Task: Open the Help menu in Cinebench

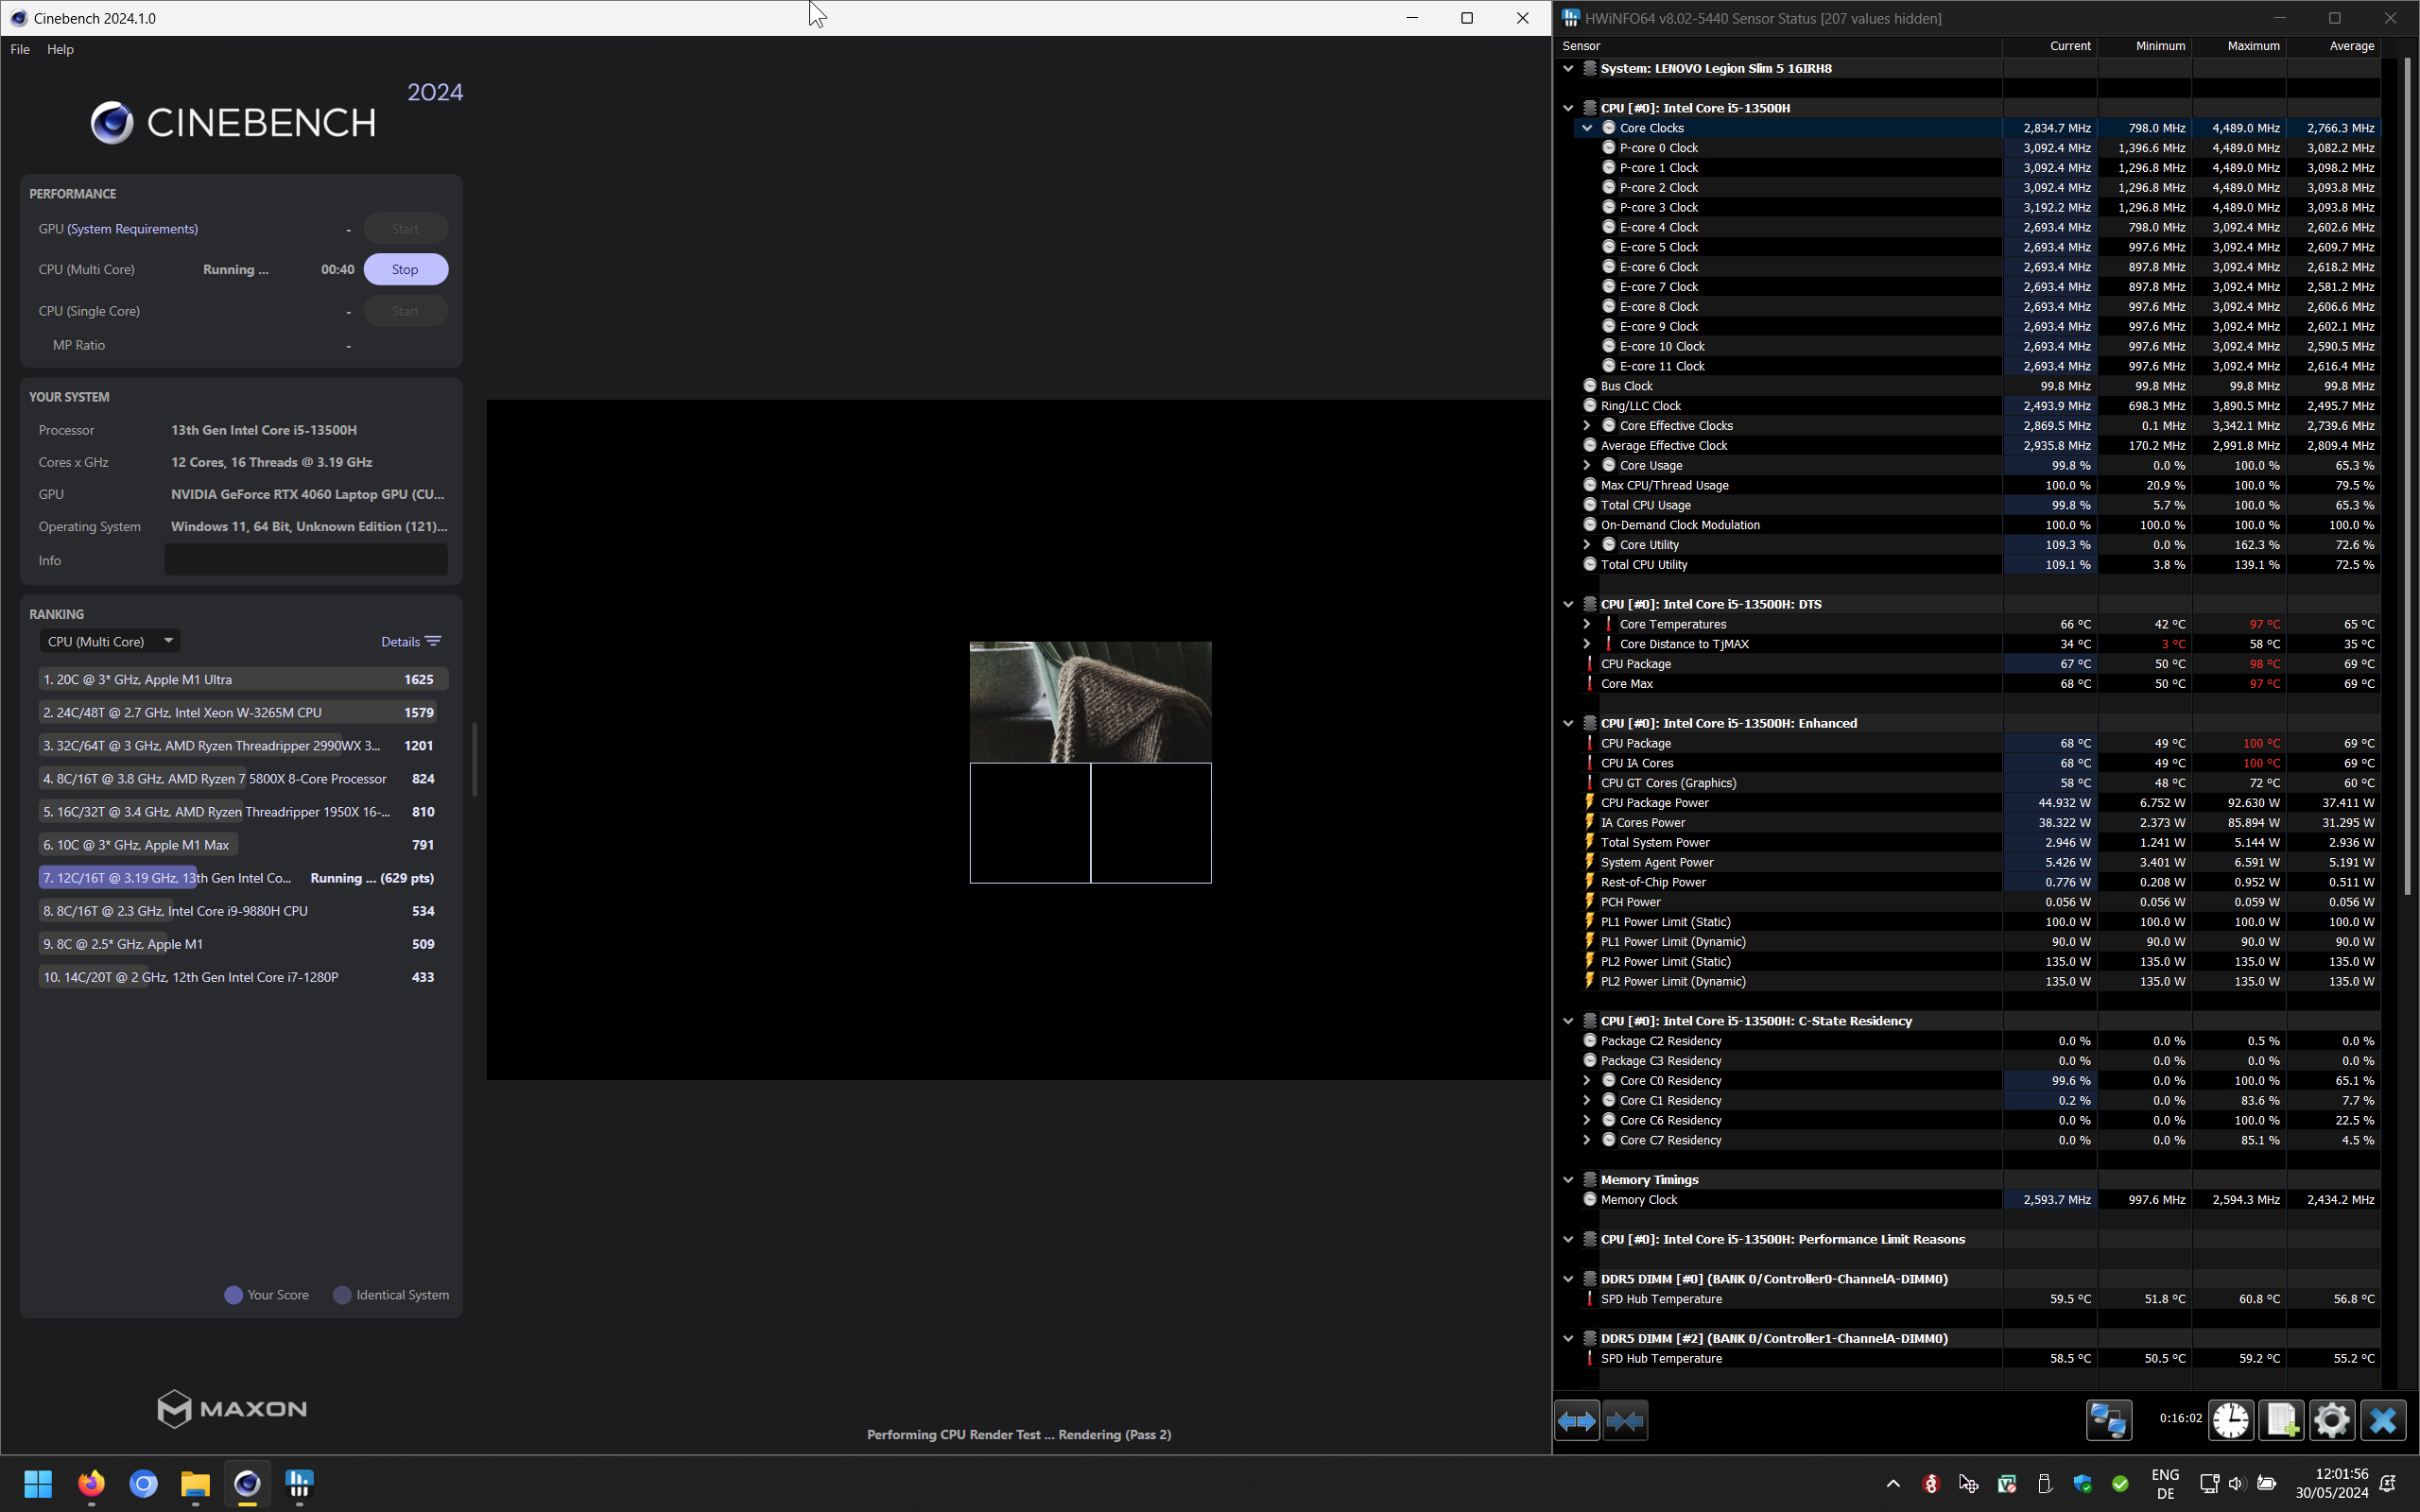Action: pyautogui.click(x=60, y=49)
